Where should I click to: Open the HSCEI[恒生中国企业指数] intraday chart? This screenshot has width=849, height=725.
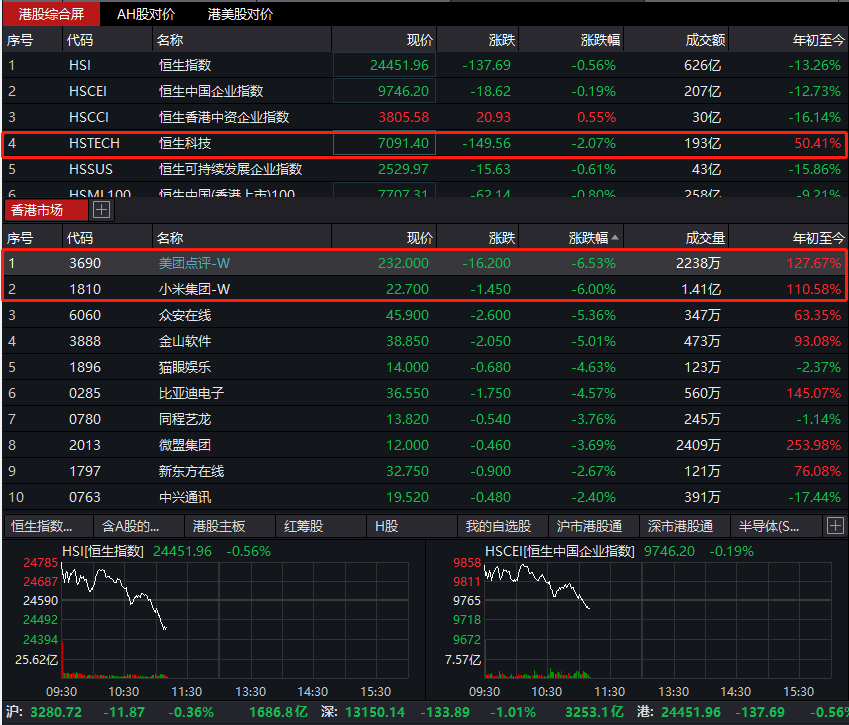coord(658,620)
